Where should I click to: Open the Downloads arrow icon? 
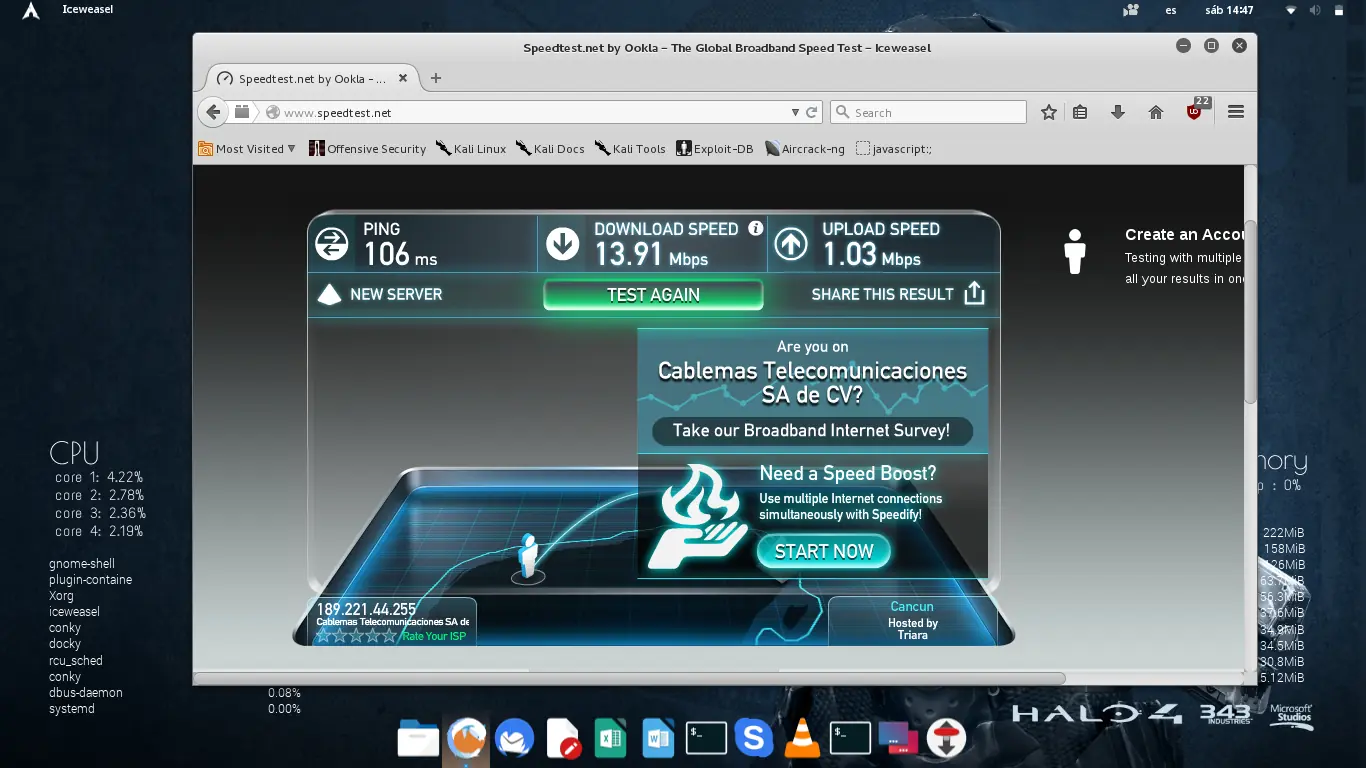click(1118, 112)
